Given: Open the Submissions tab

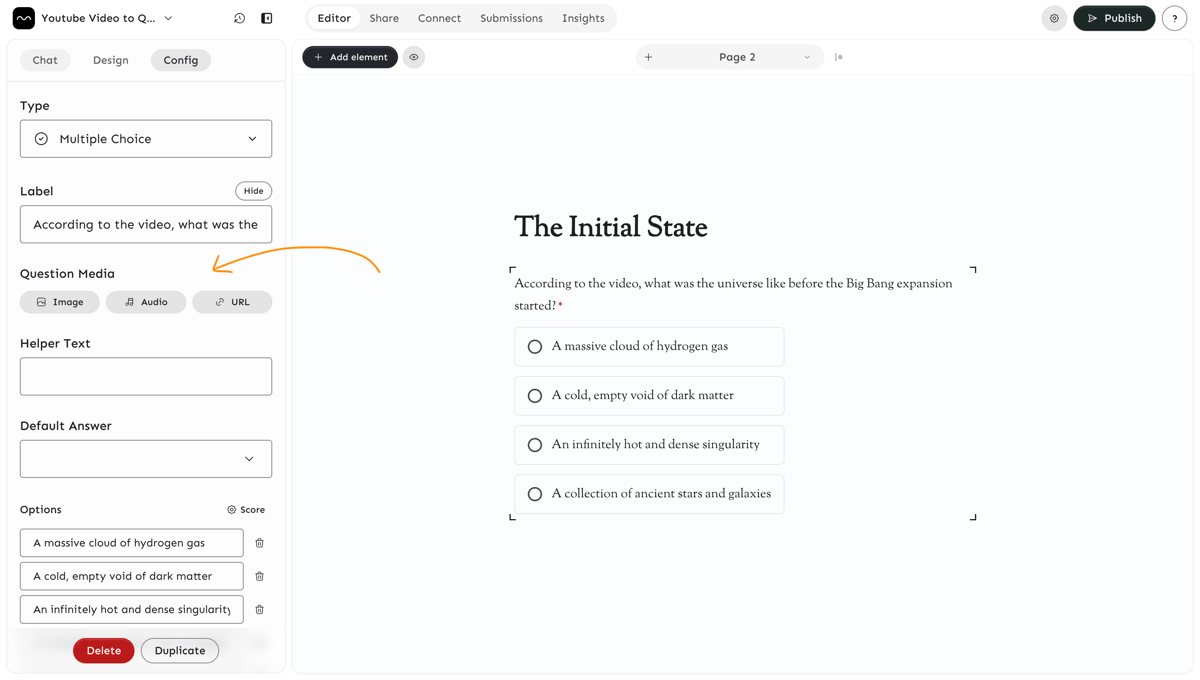Looking at the screenshot, I should 511,18.
